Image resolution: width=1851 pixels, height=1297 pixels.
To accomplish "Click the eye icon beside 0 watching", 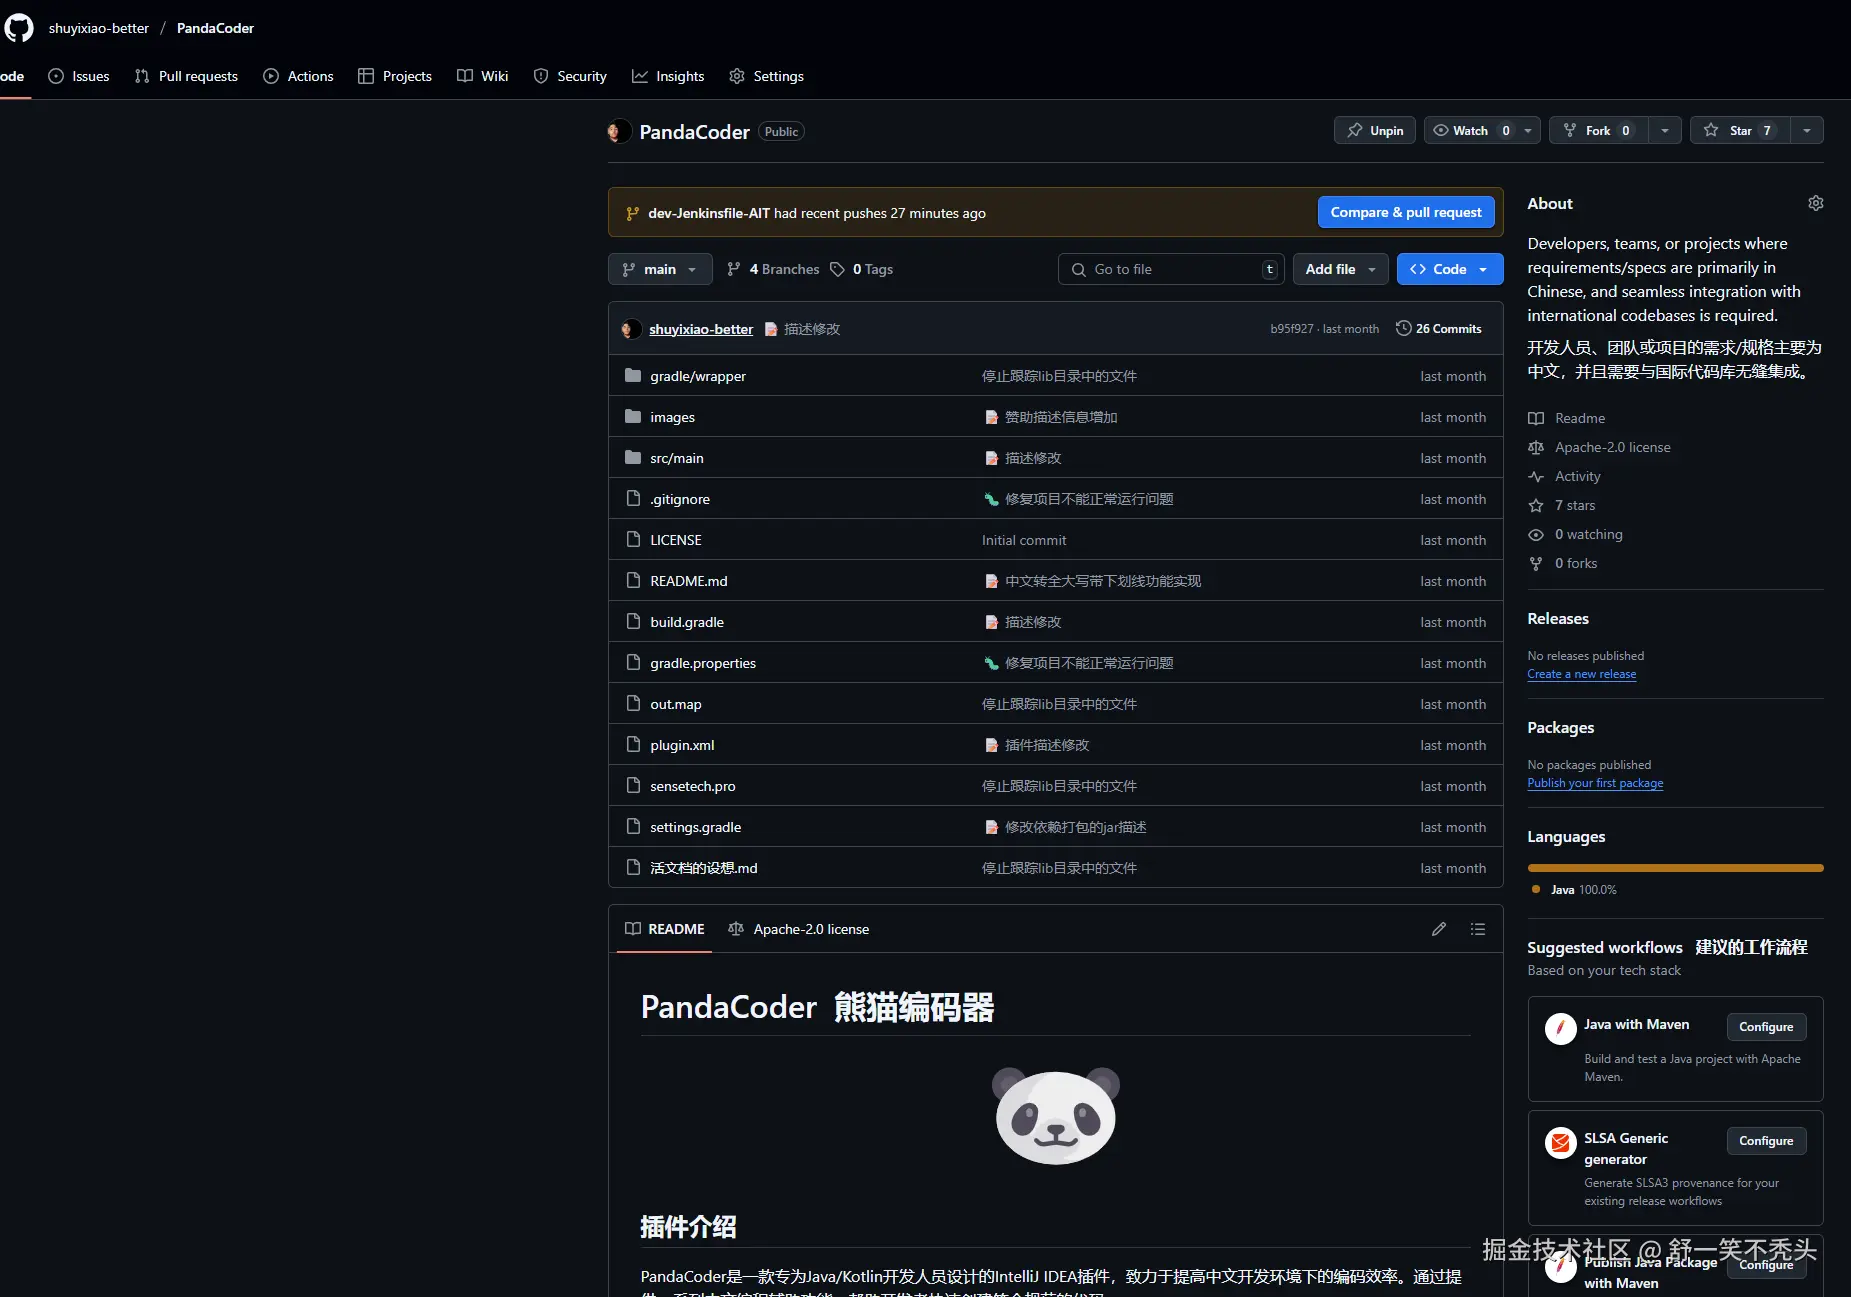I will (1536, 535).
